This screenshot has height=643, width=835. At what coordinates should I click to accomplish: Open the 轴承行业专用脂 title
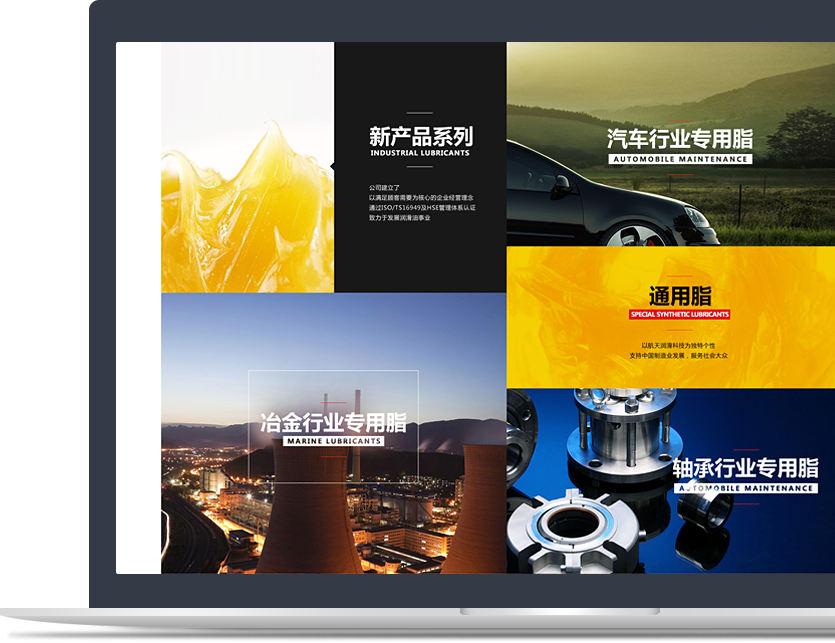(746, 469)
